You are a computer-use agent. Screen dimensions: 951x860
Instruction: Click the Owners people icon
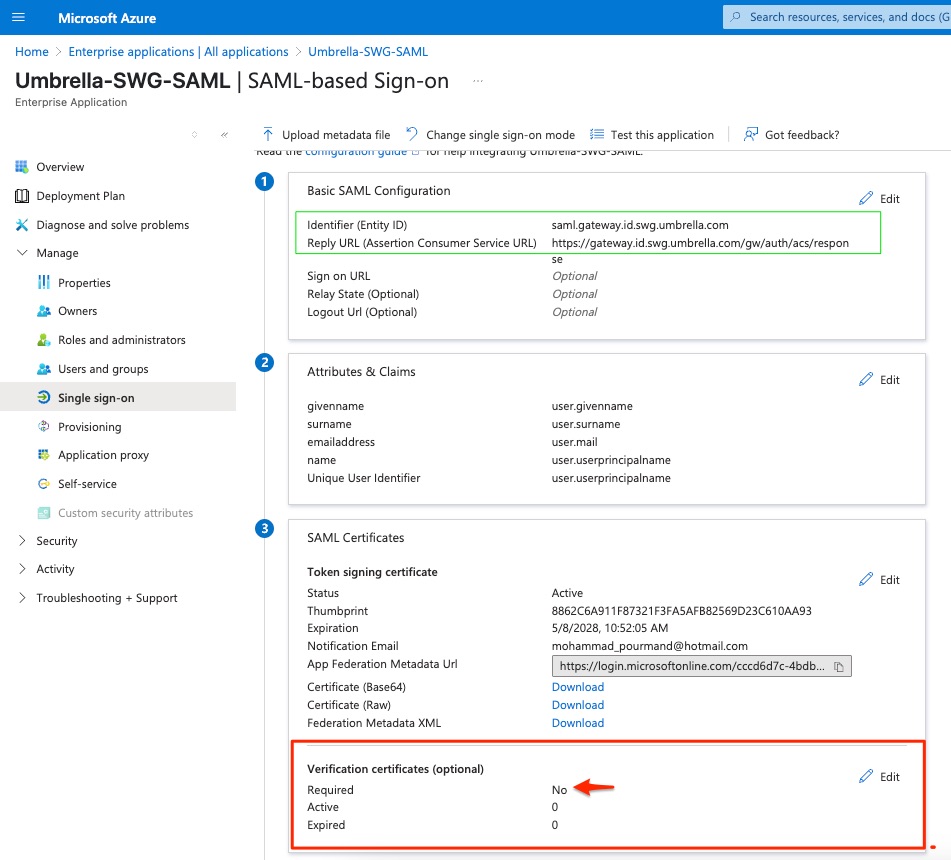pos(44,311)
